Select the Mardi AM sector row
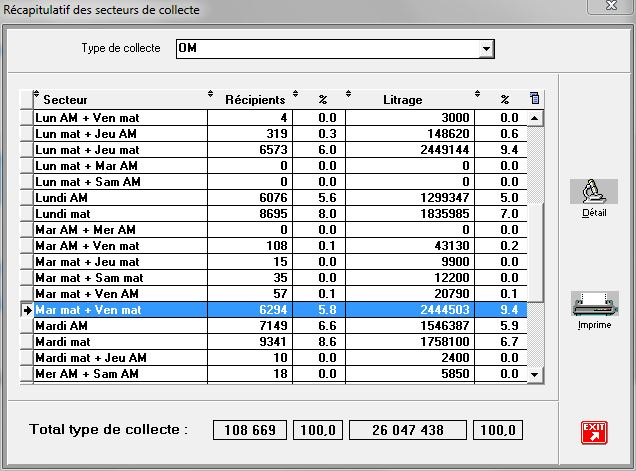 [120, 326]
